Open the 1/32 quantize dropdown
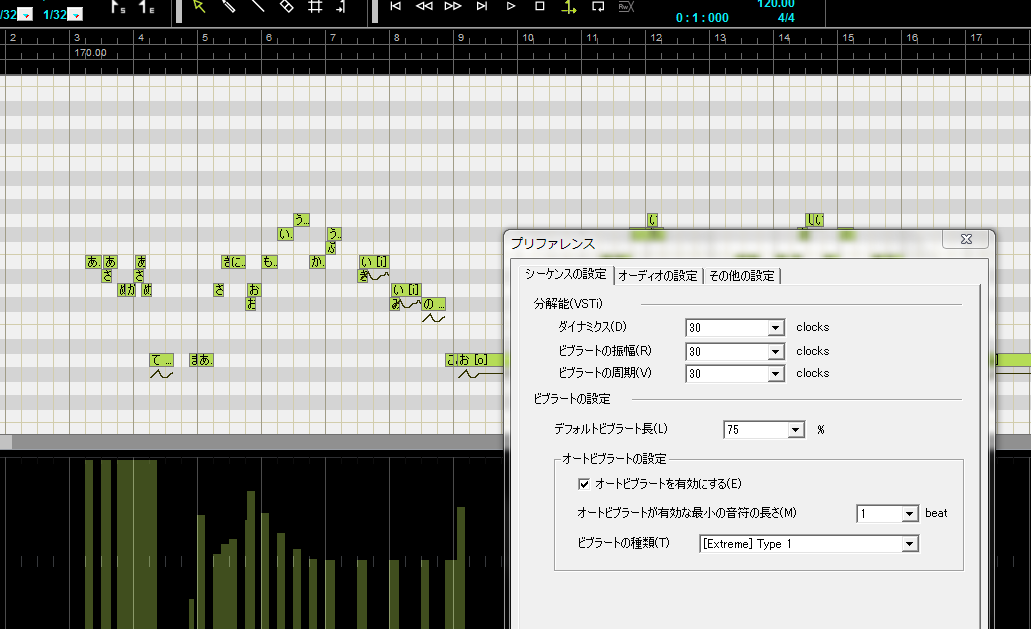 pyautogui.click(x=76, y=14)
